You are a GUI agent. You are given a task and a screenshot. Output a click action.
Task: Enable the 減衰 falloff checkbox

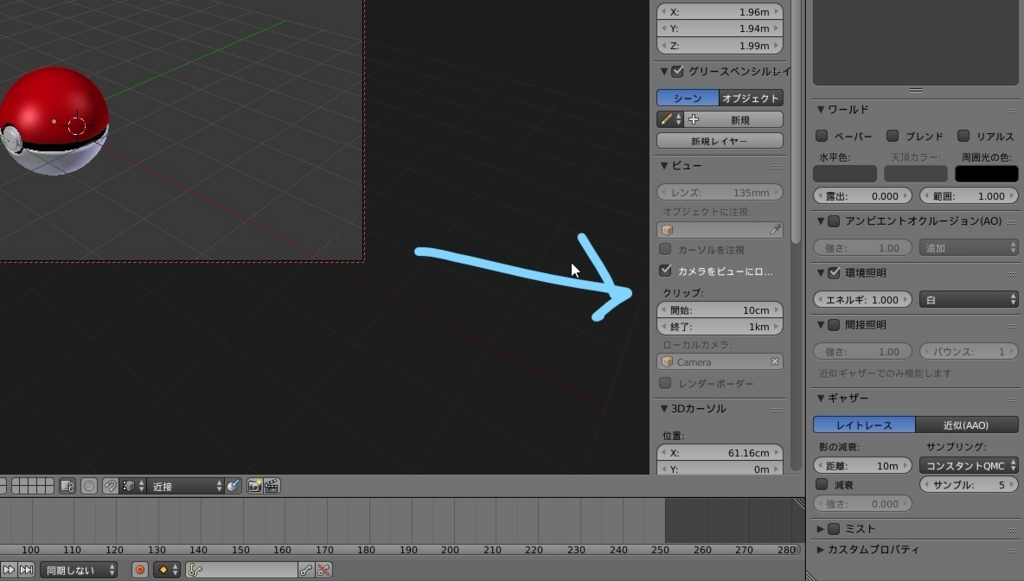coord(822,484)
